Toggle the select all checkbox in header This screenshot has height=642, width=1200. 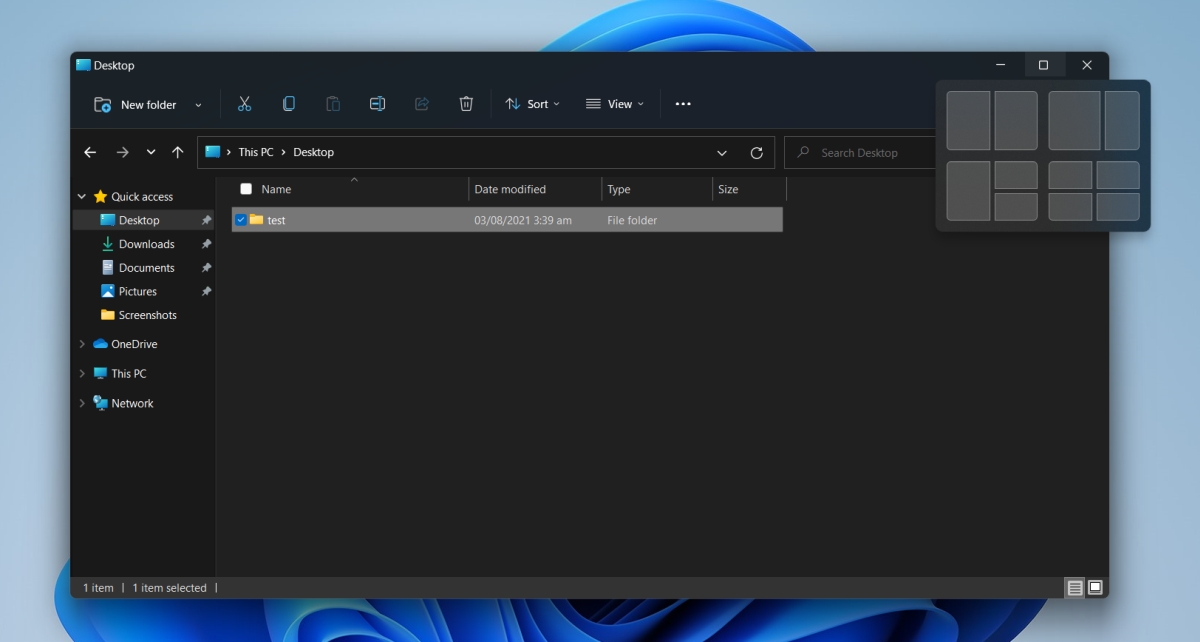pyautogui.click(x=246, y=189)
